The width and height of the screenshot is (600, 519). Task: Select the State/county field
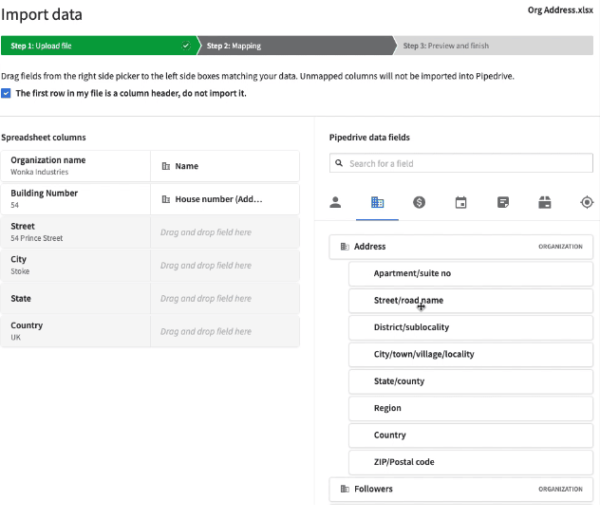(471, 381)
